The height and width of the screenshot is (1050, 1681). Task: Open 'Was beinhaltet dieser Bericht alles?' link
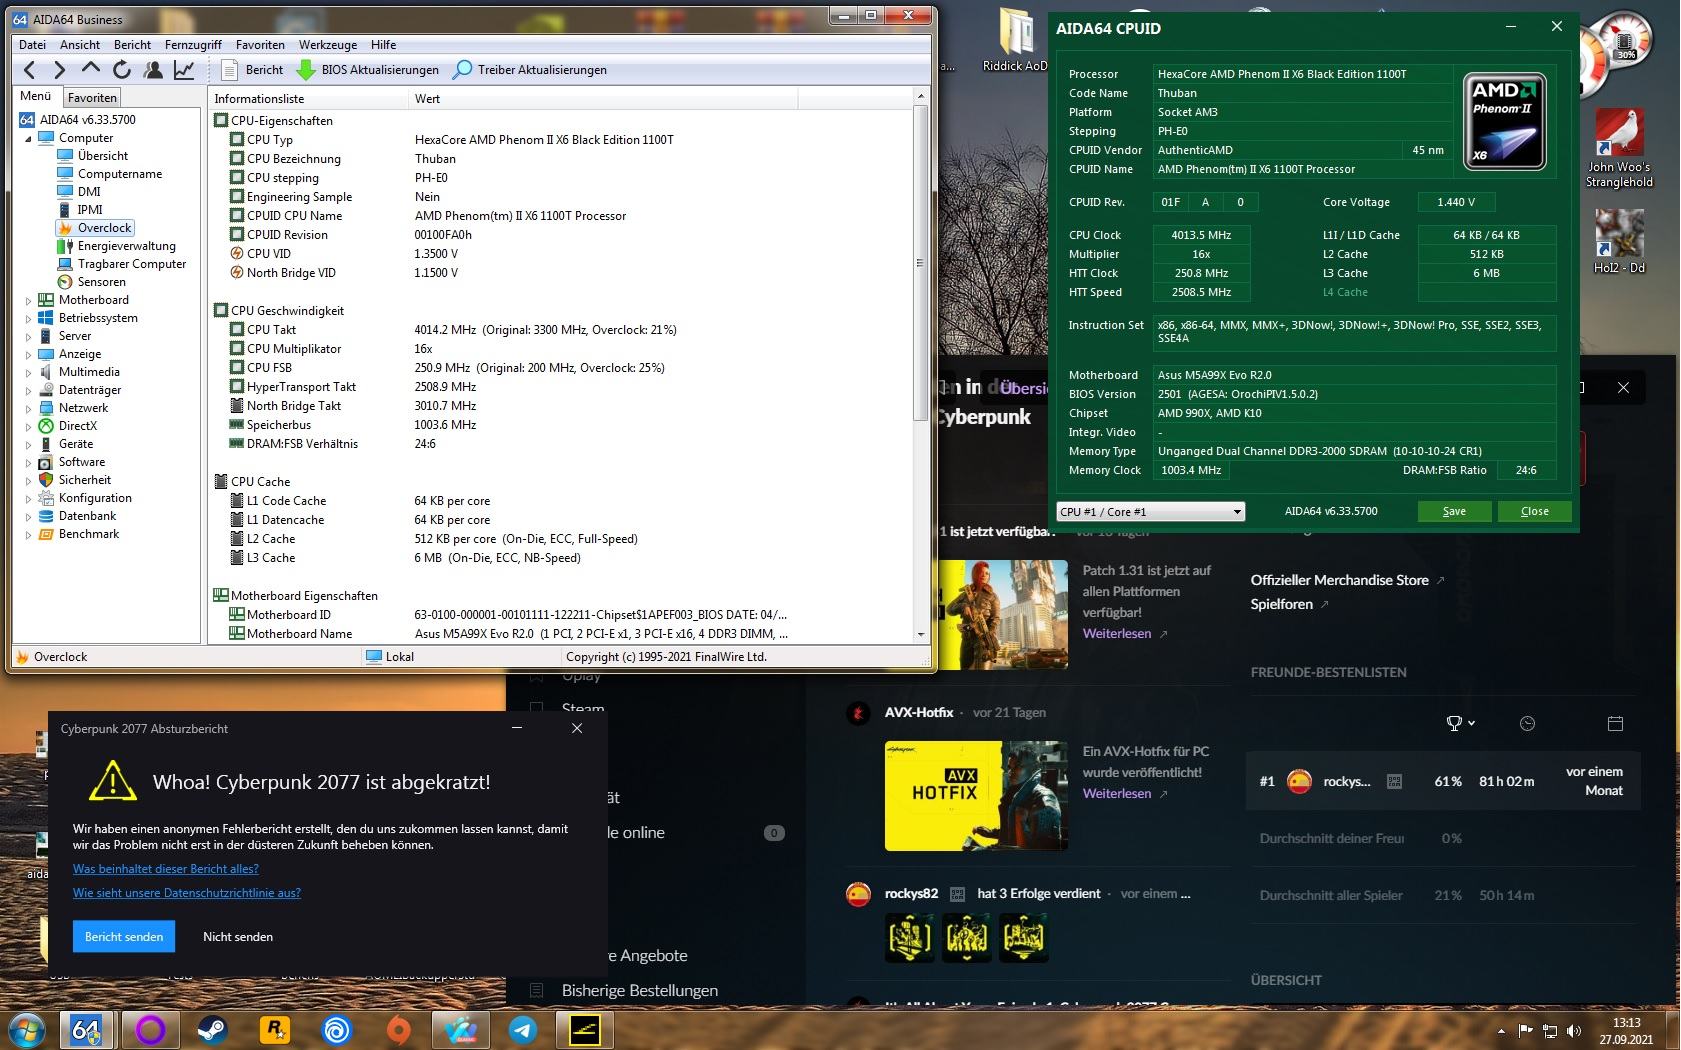coord(166,869)
